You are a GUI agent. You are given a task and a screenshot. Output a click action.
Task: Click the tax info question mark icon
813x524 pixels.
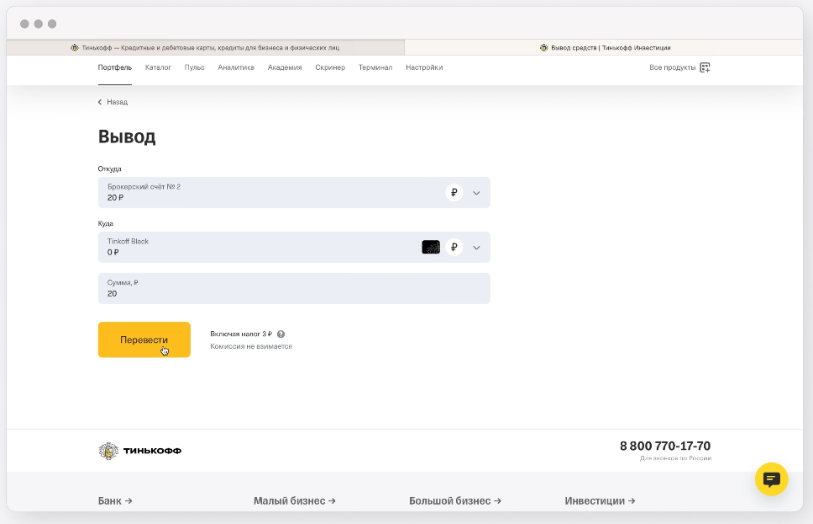(x=281, y=334)
